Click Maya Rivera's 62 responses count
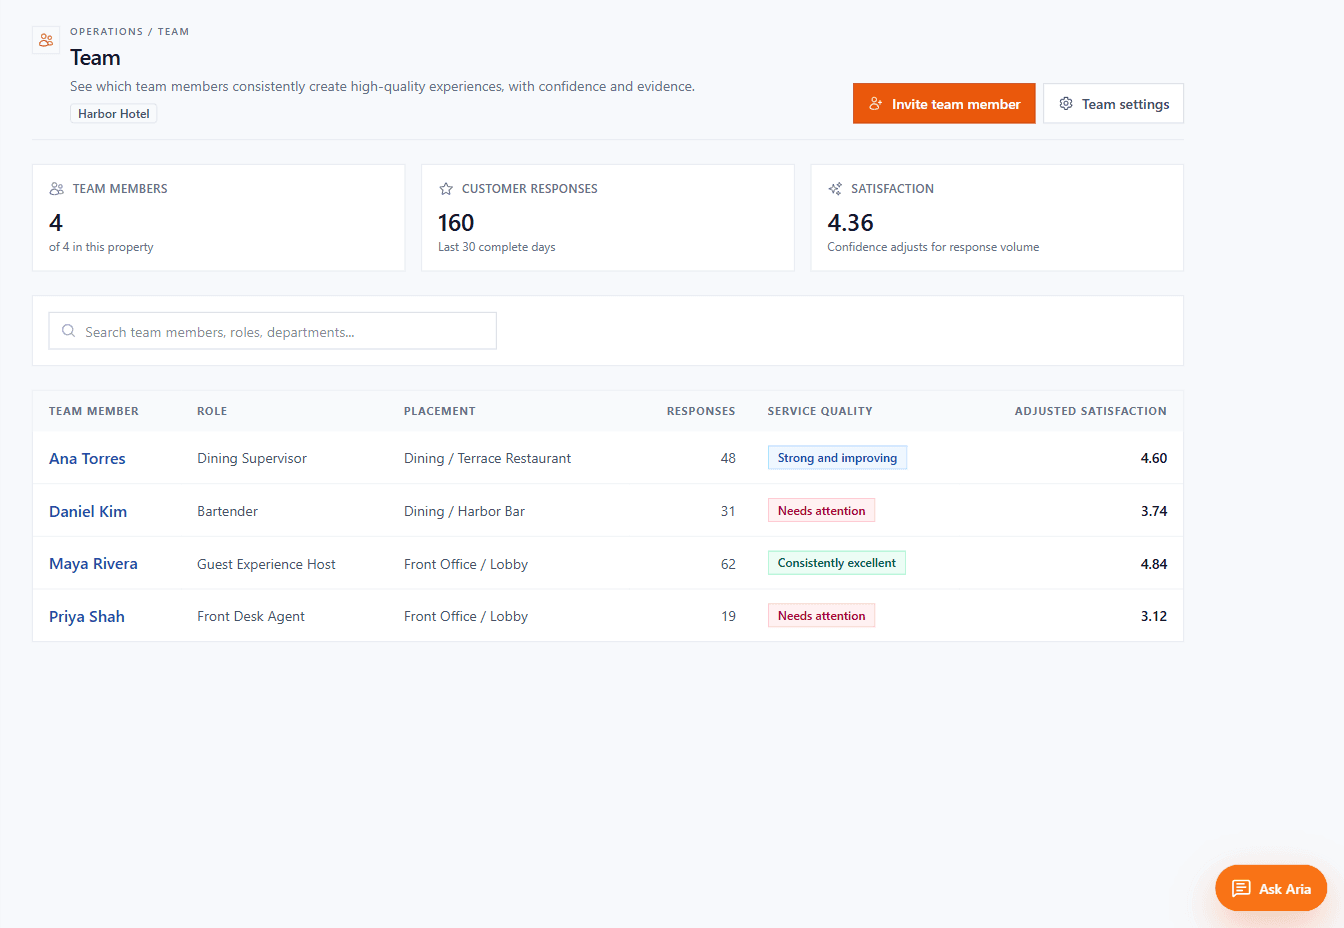 (728, 564)
